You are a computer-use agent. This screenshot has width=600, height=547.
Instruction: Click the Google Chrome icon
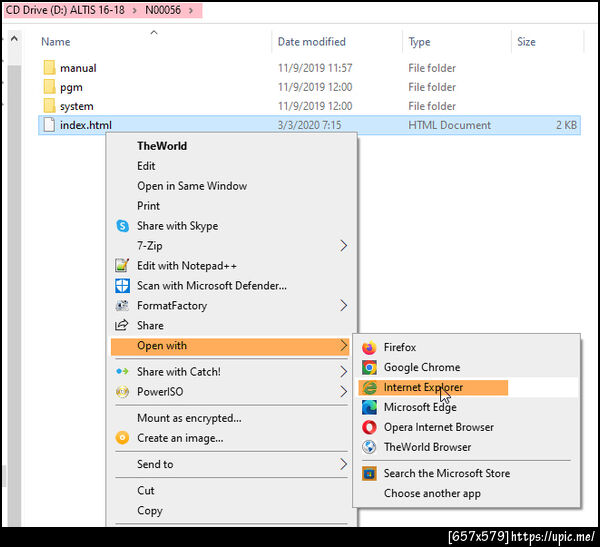tap(369, 367)
